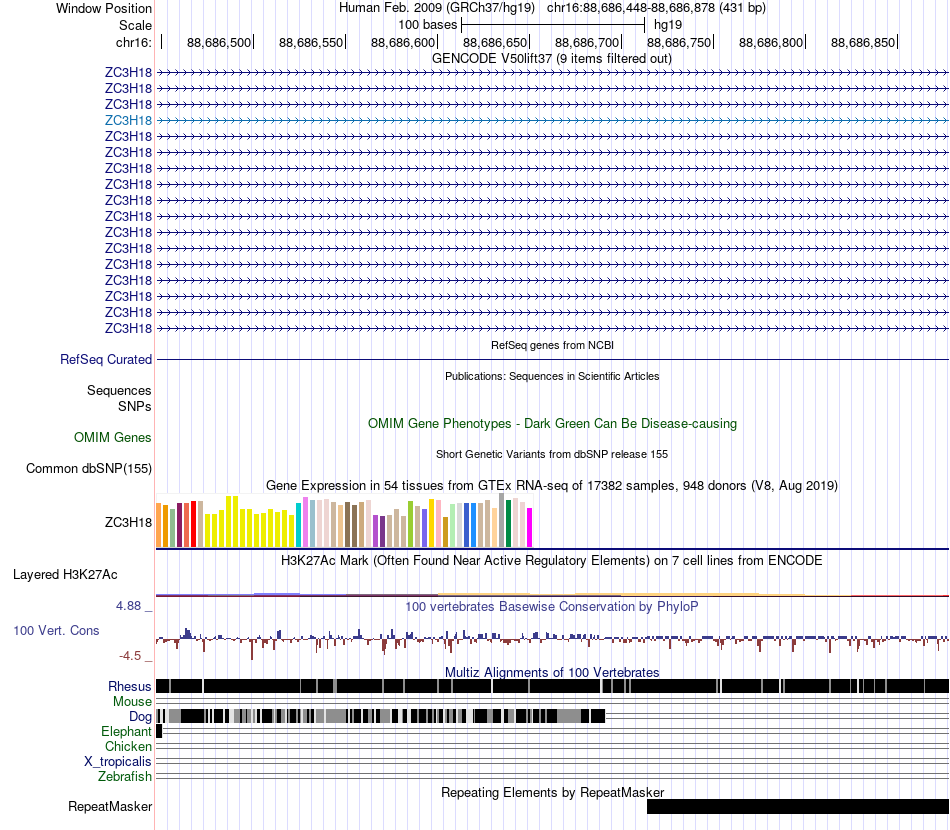Click the dark green bar in the GTEx chart
The height and width of the screenshot is (830, 950).
click(x=508, y=523)
